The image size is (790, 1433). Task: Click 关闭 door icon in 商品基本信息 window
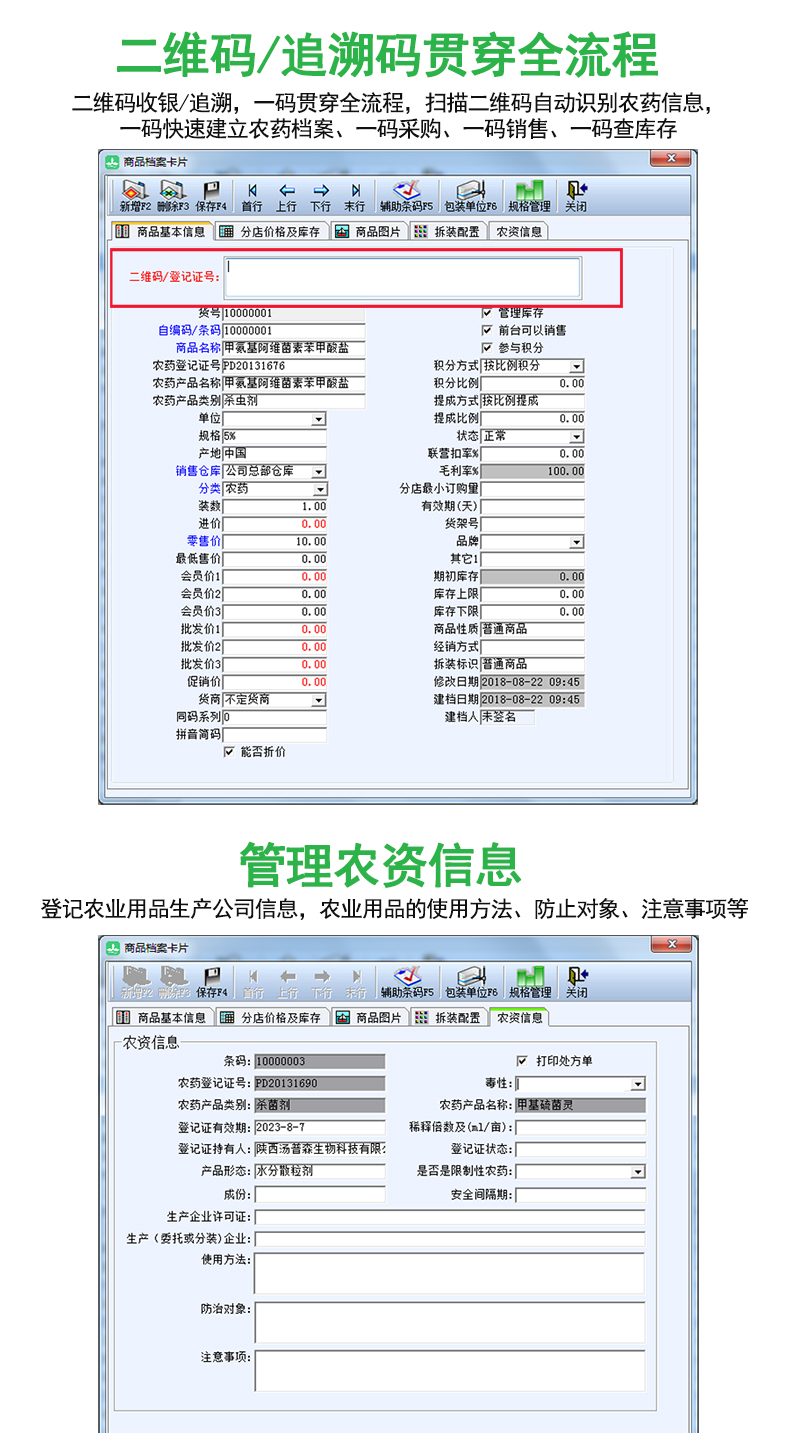pos(576,196)
